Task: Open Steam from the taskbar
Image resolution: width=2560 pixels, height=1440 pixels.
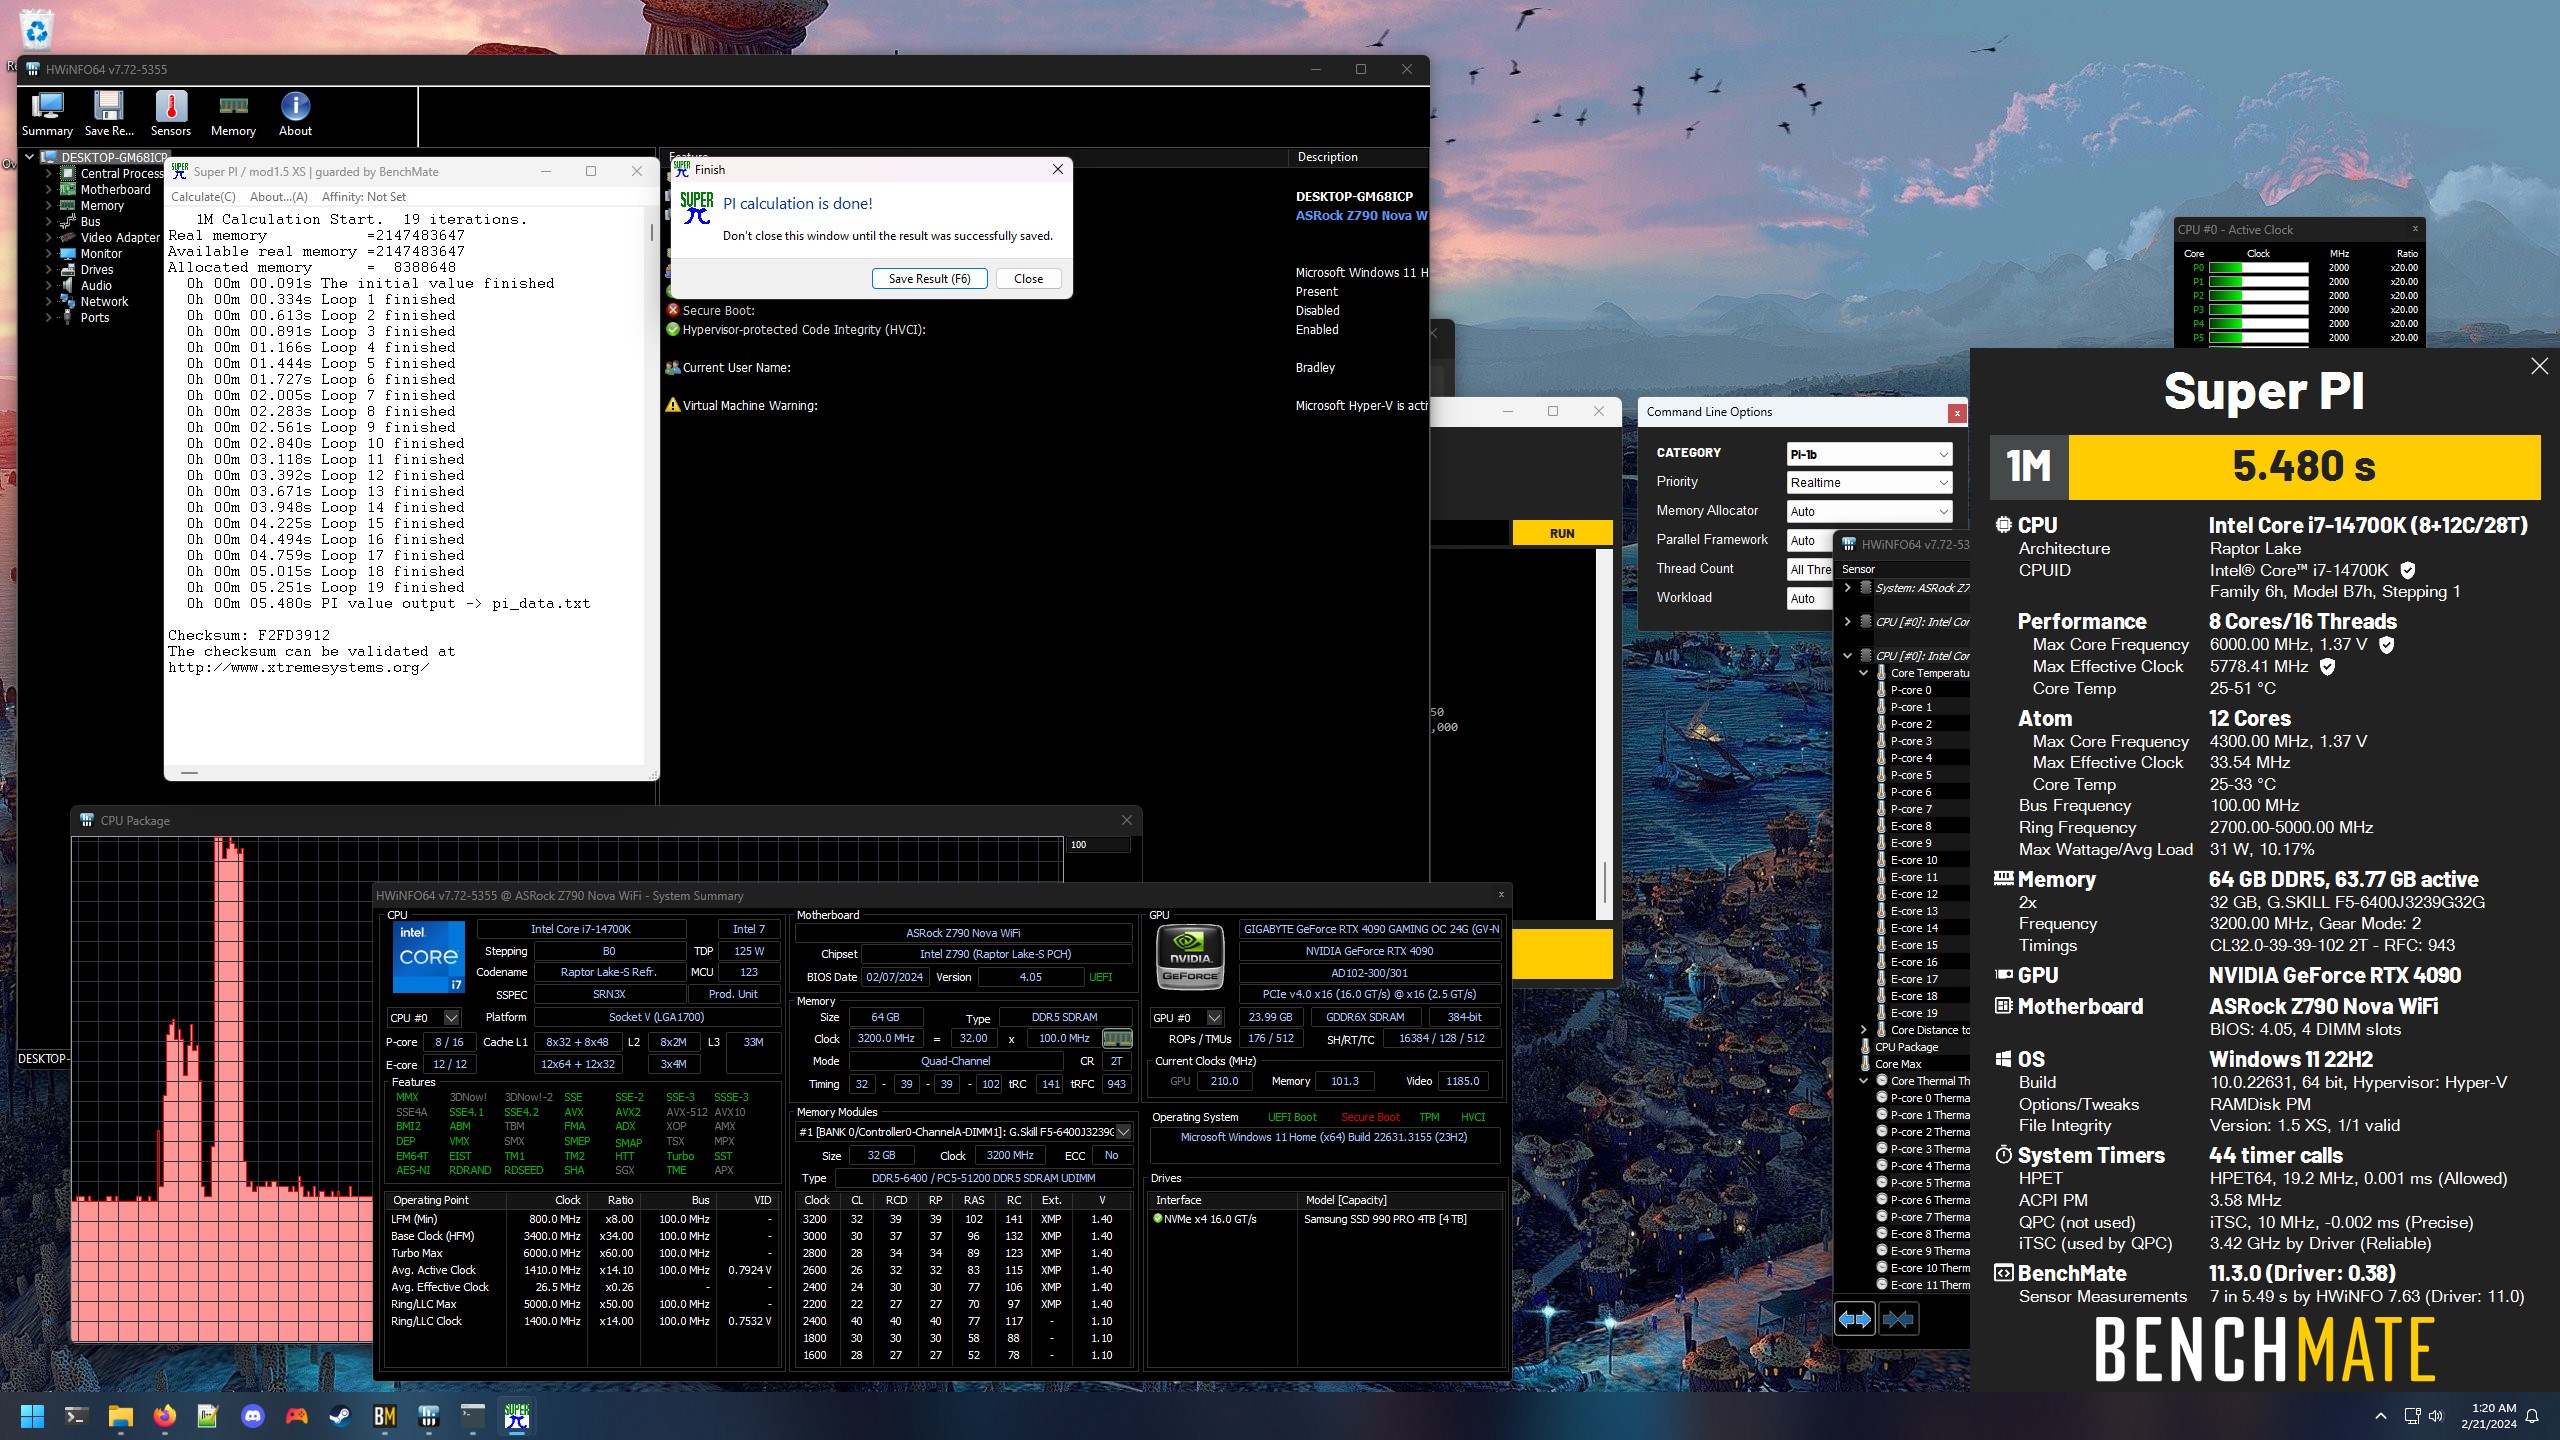Action: [340, 1416]
